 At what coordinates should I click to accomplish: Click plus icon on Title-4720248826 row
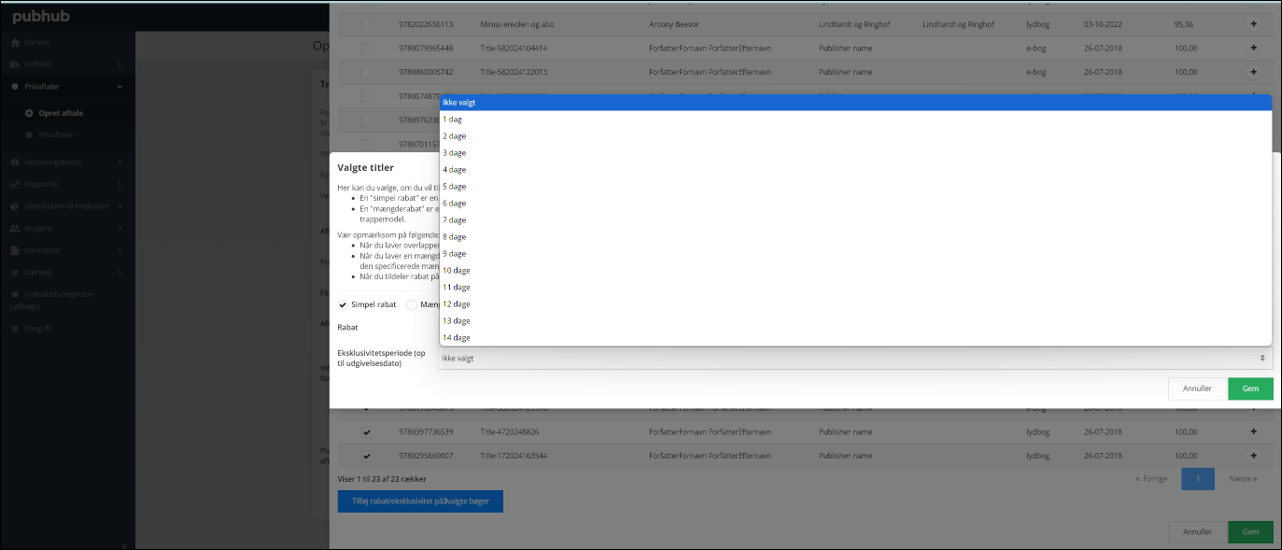click(x=1254, y=432)
